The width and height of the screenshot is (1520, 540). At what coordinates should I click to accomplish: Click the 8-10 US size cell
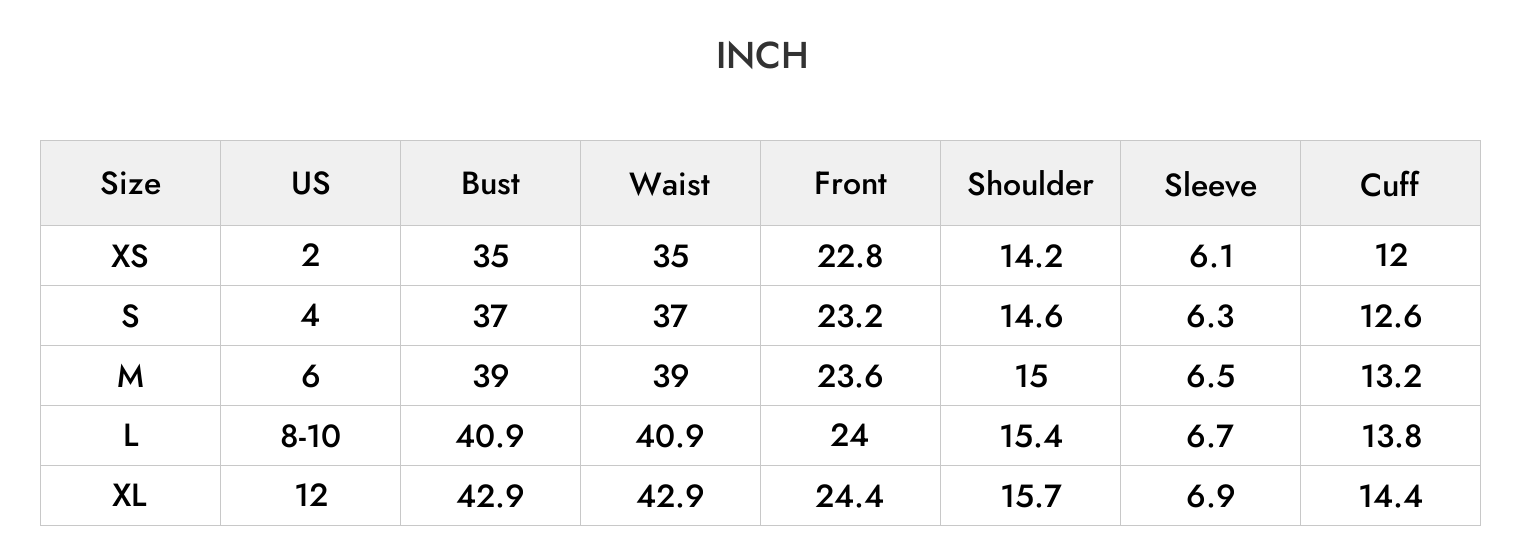310,436
